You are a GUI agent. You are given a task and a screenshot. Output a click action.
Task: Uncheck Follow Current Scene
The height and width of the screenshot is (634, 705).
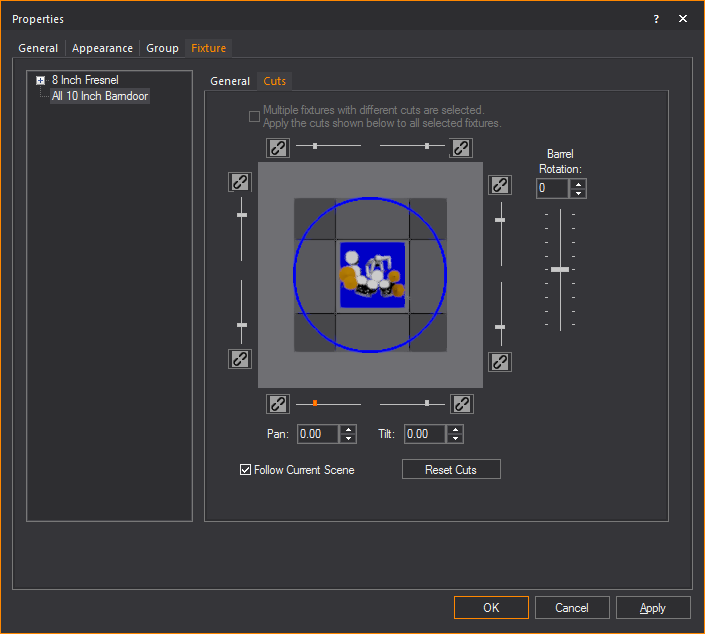(x=246, y=470)
